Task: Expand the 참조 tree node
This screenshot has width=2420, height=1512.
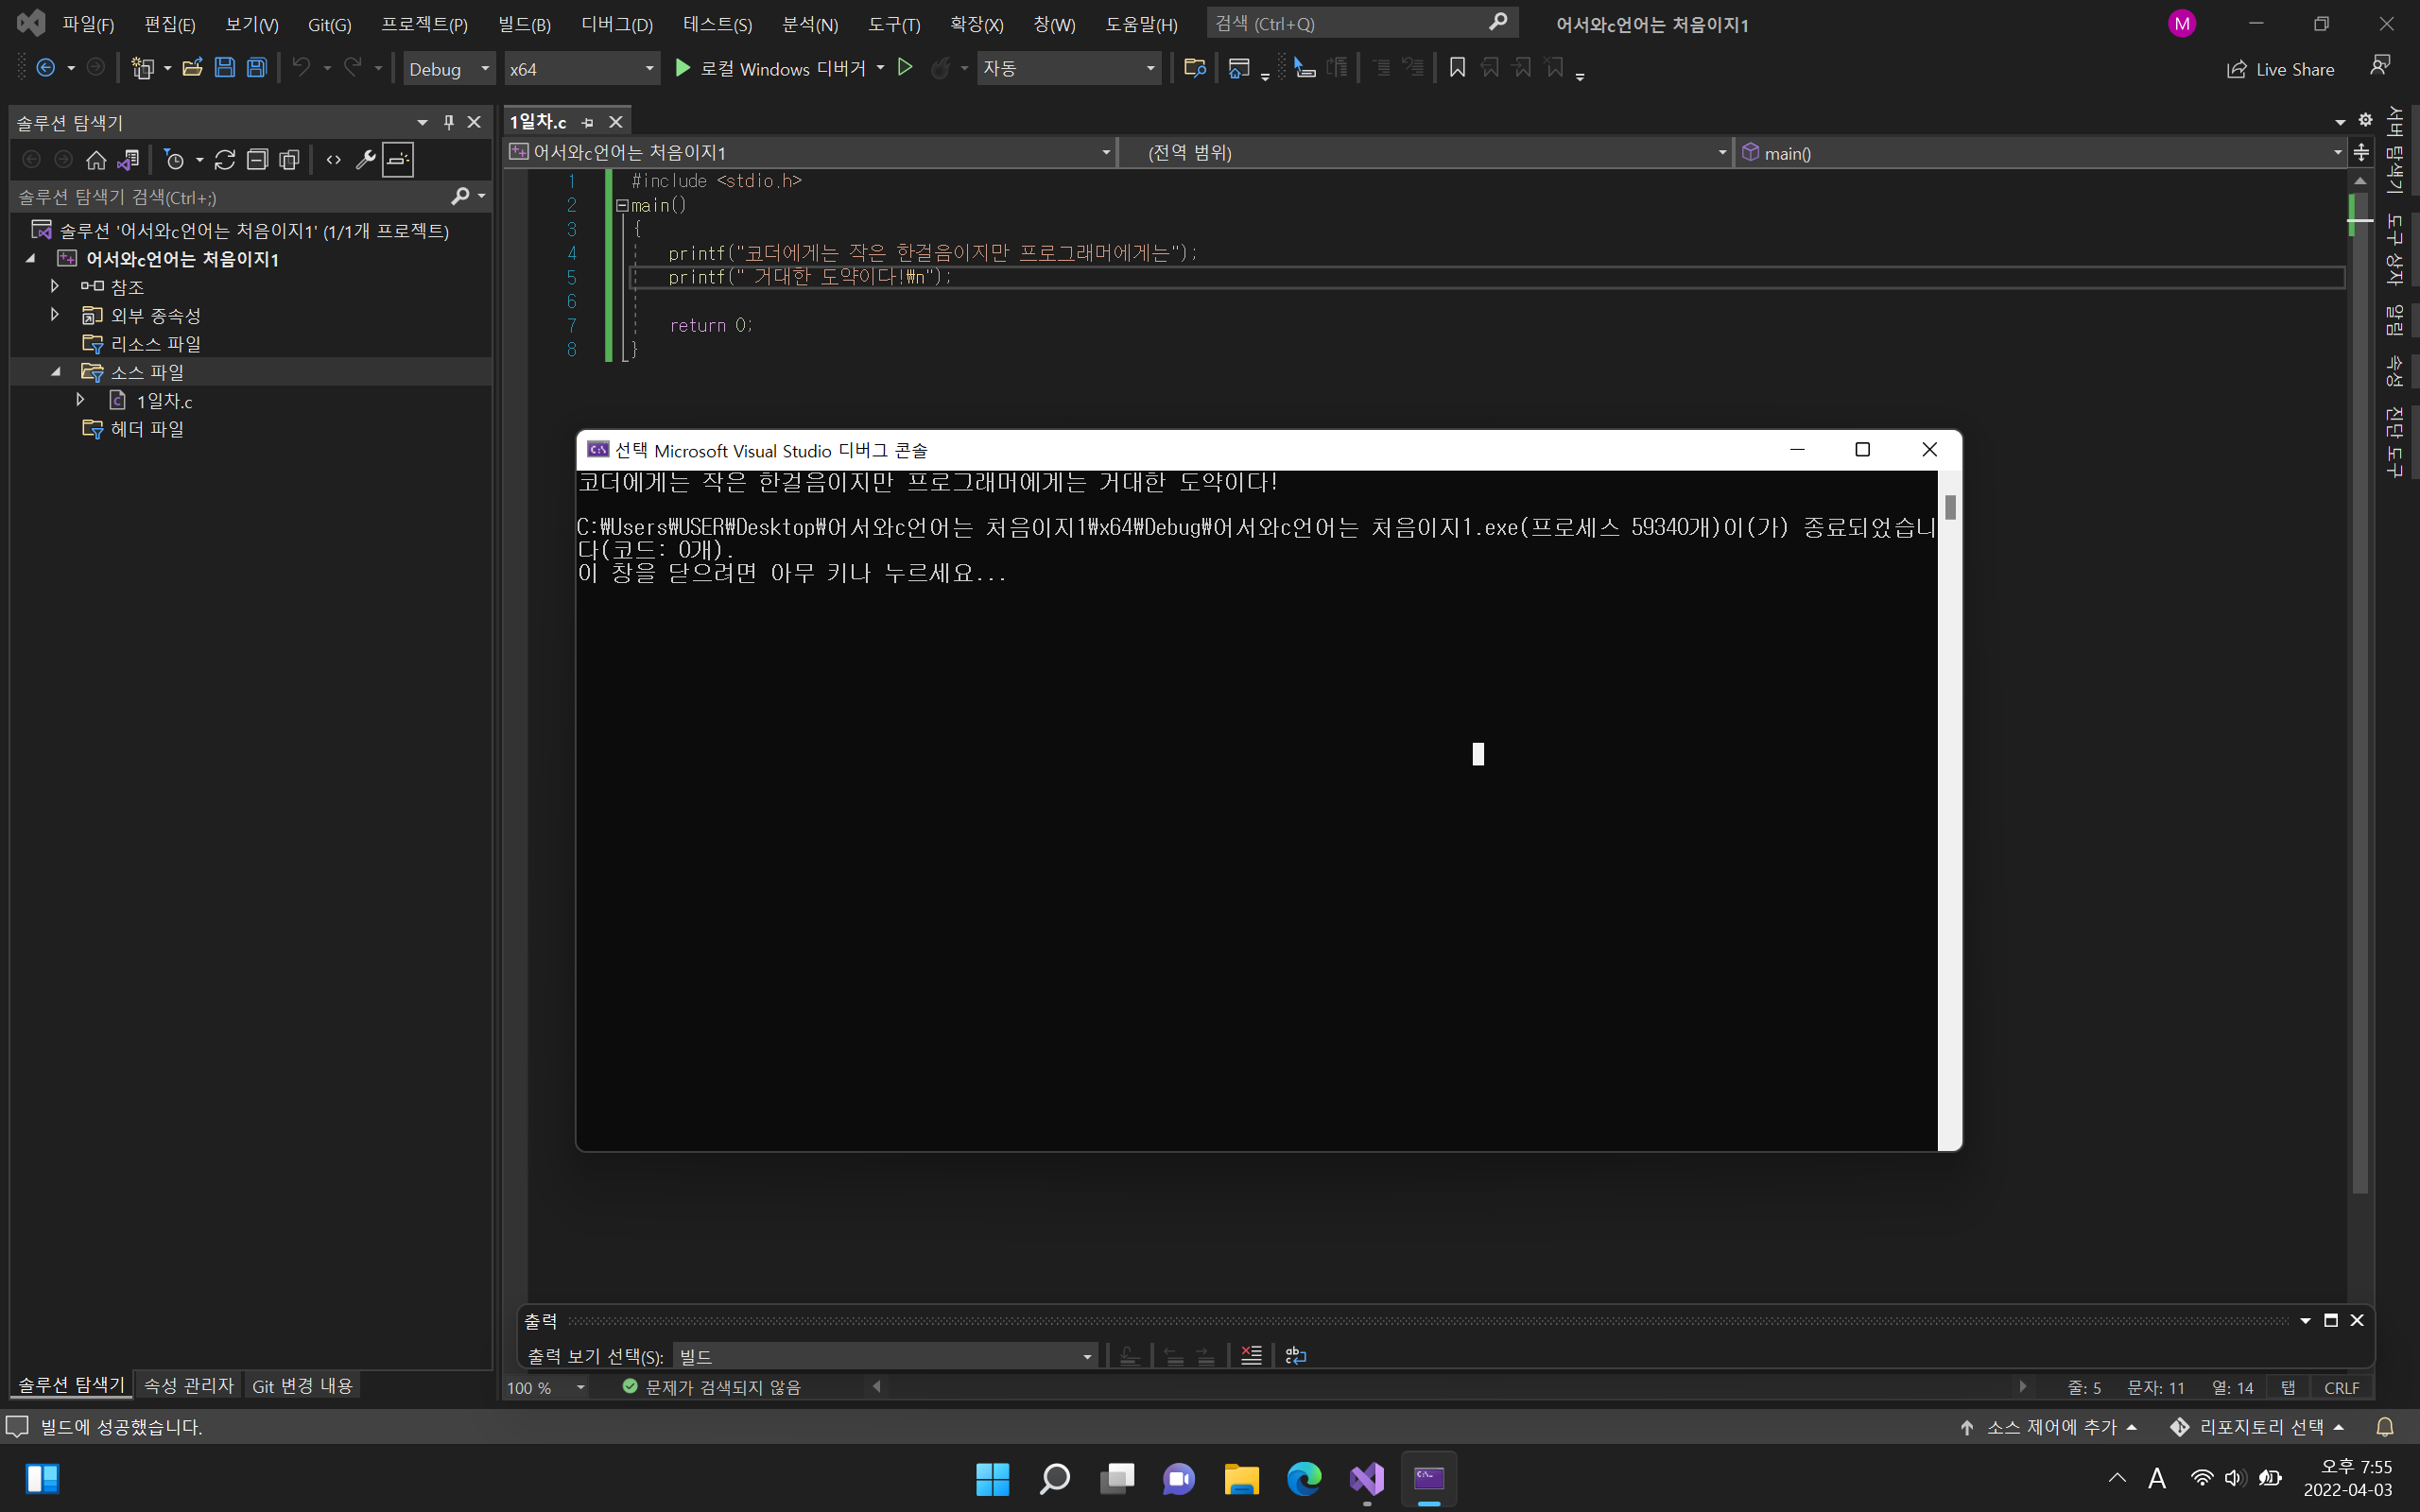Action: [55, 286]
